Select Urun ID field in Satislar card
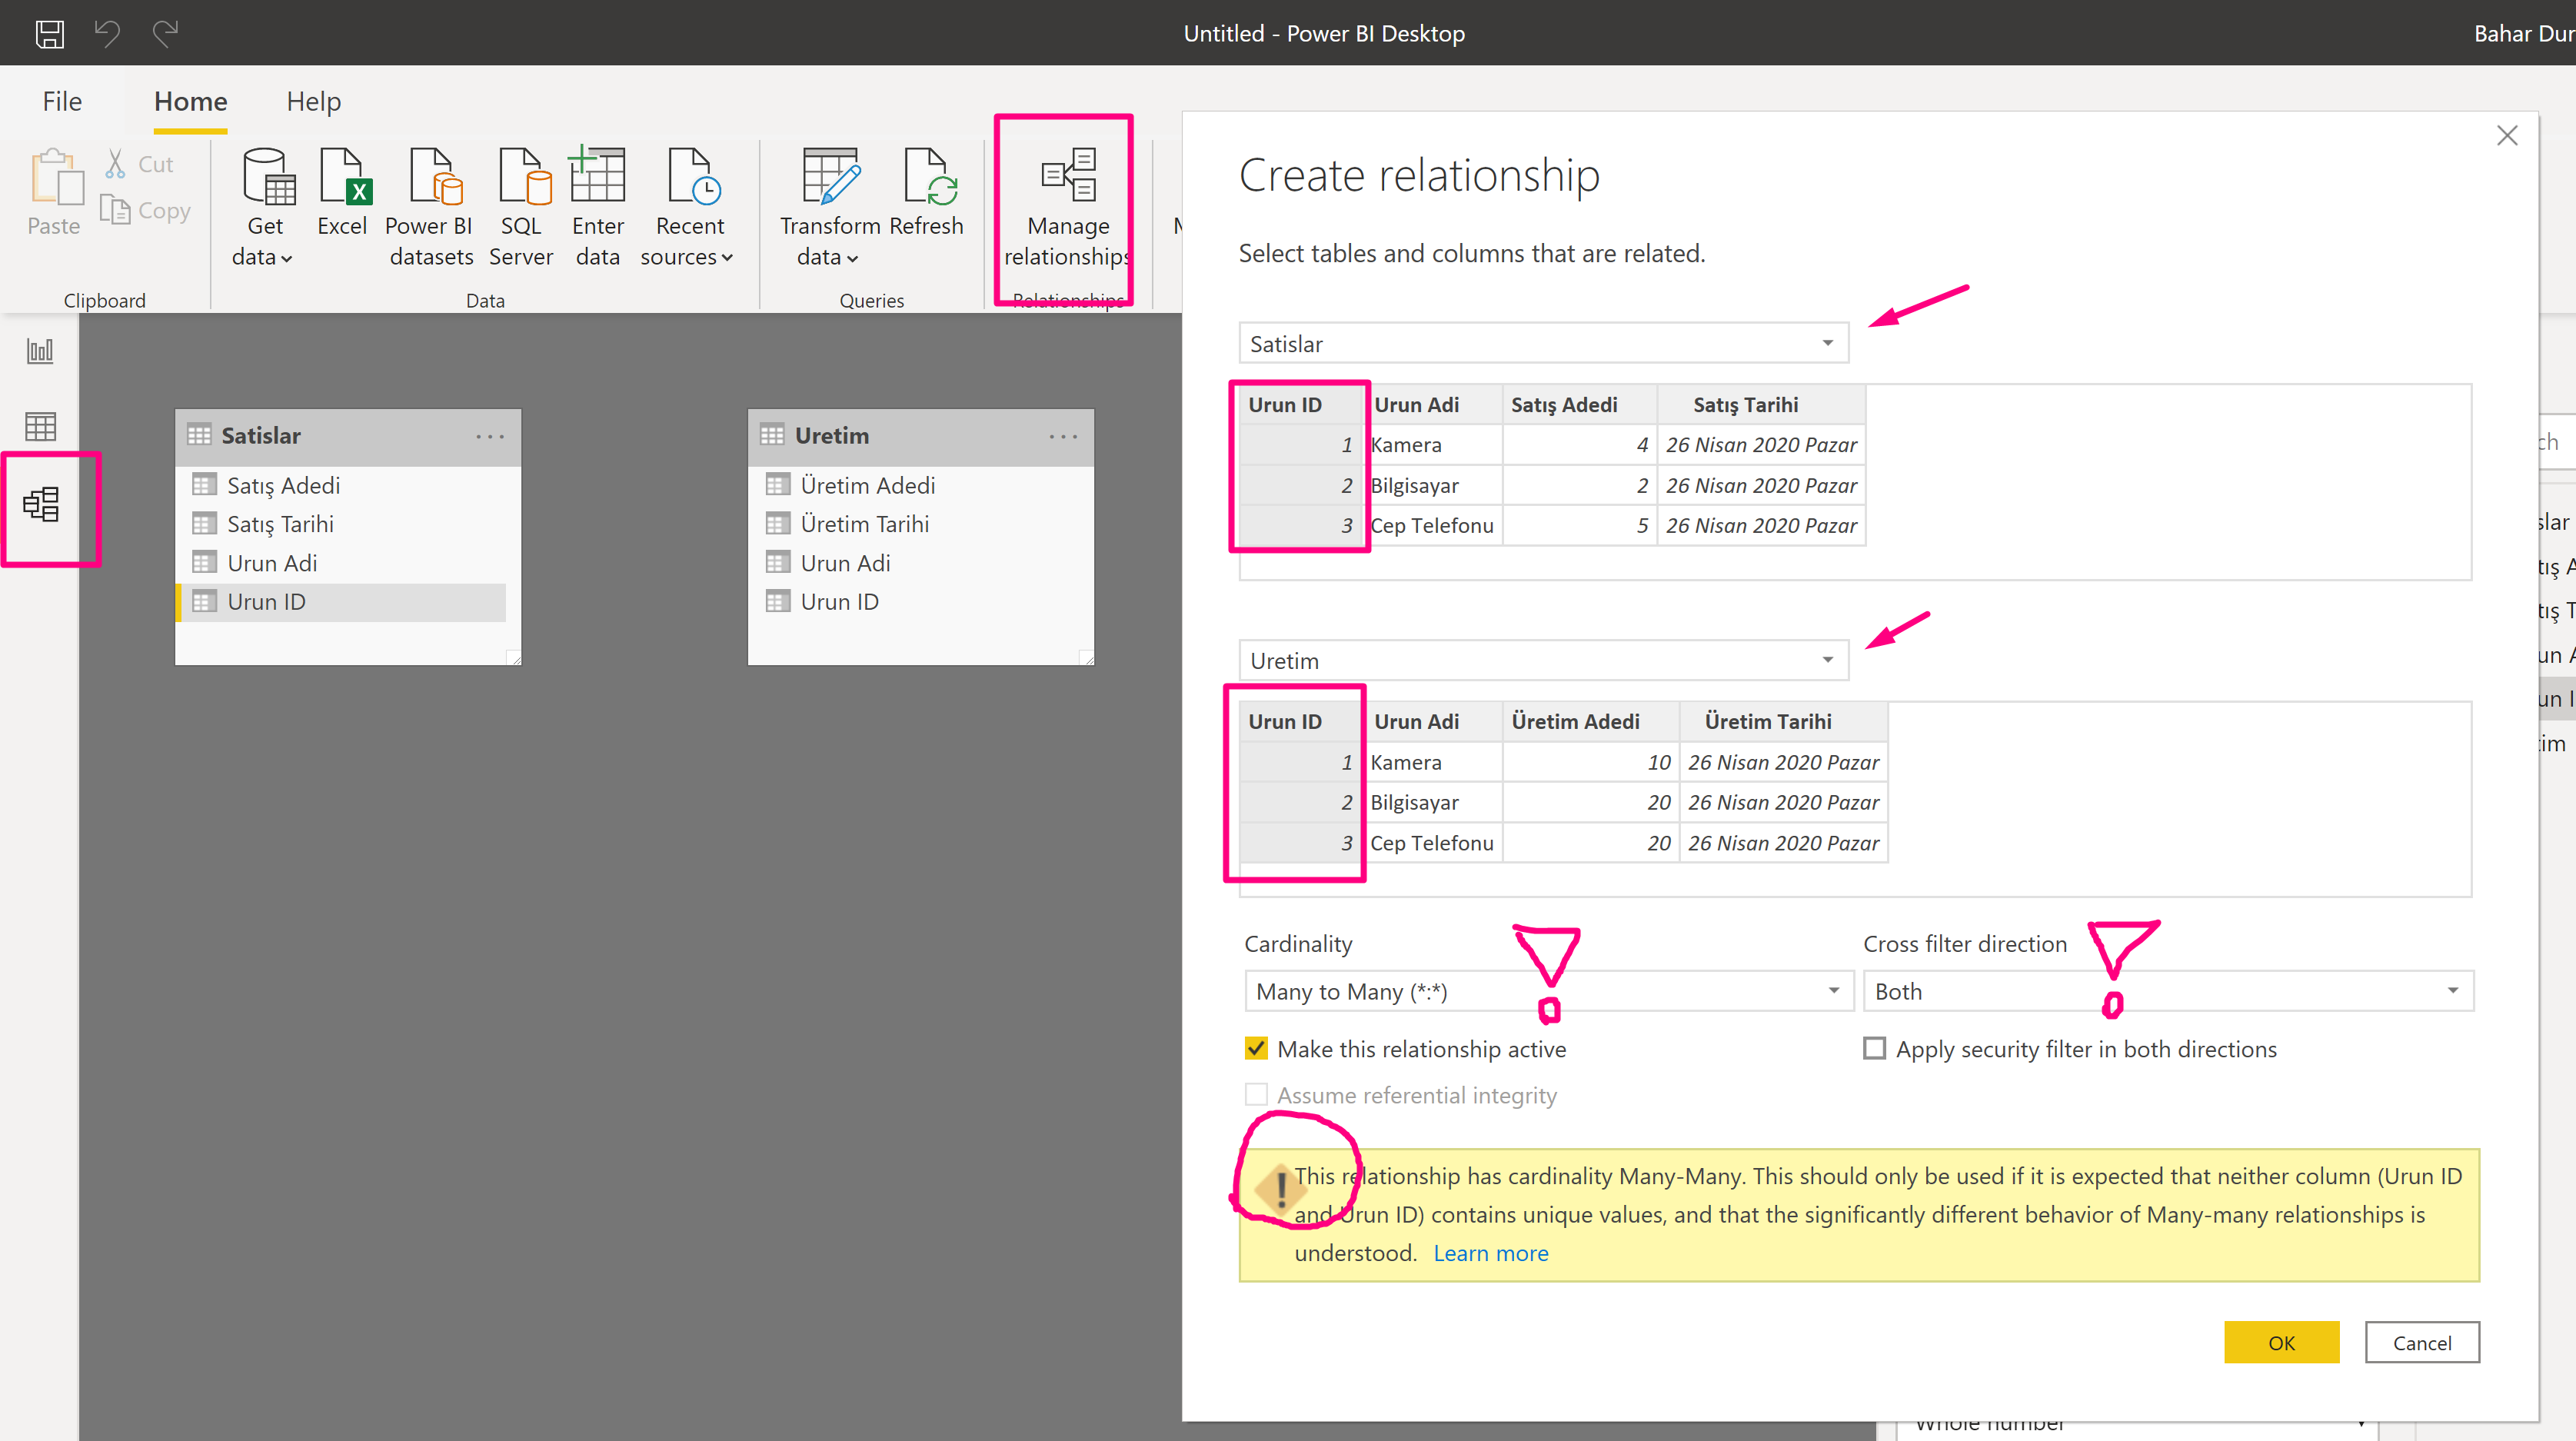This screenshot has height=1441, width=2576. click(342, 602)
